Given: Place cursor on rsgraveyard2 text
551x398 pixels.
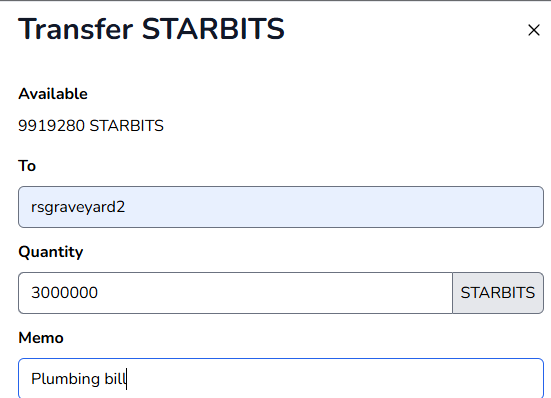Looking at the screenshot, I should (78, 207).
